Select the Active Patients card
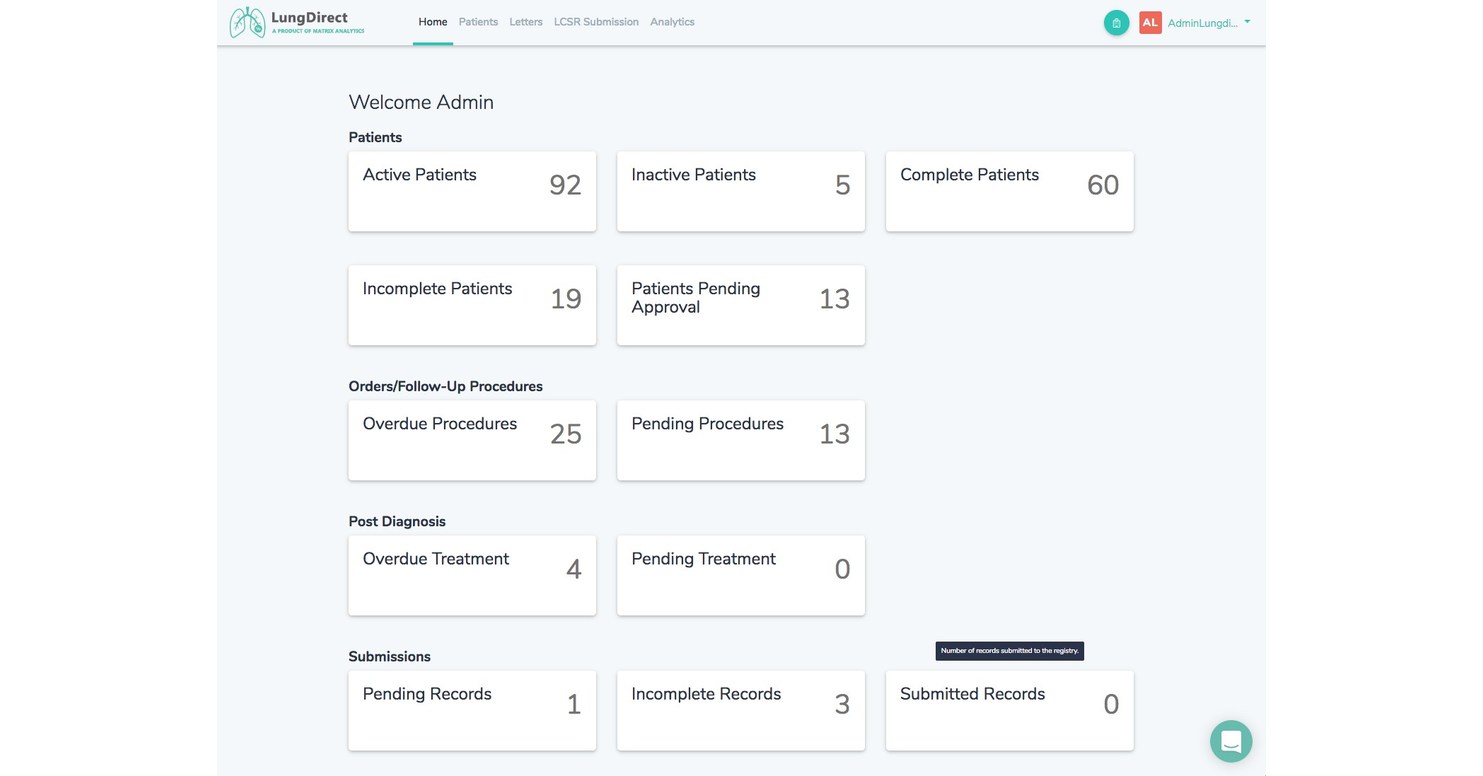Image resolution: width=1483 pixels, height=776 pixels. pos(471,191)
